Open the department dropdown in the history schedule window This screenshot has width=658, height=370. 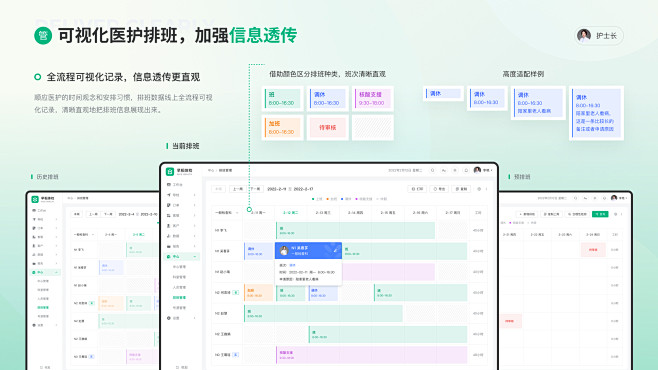pos(84,235)
